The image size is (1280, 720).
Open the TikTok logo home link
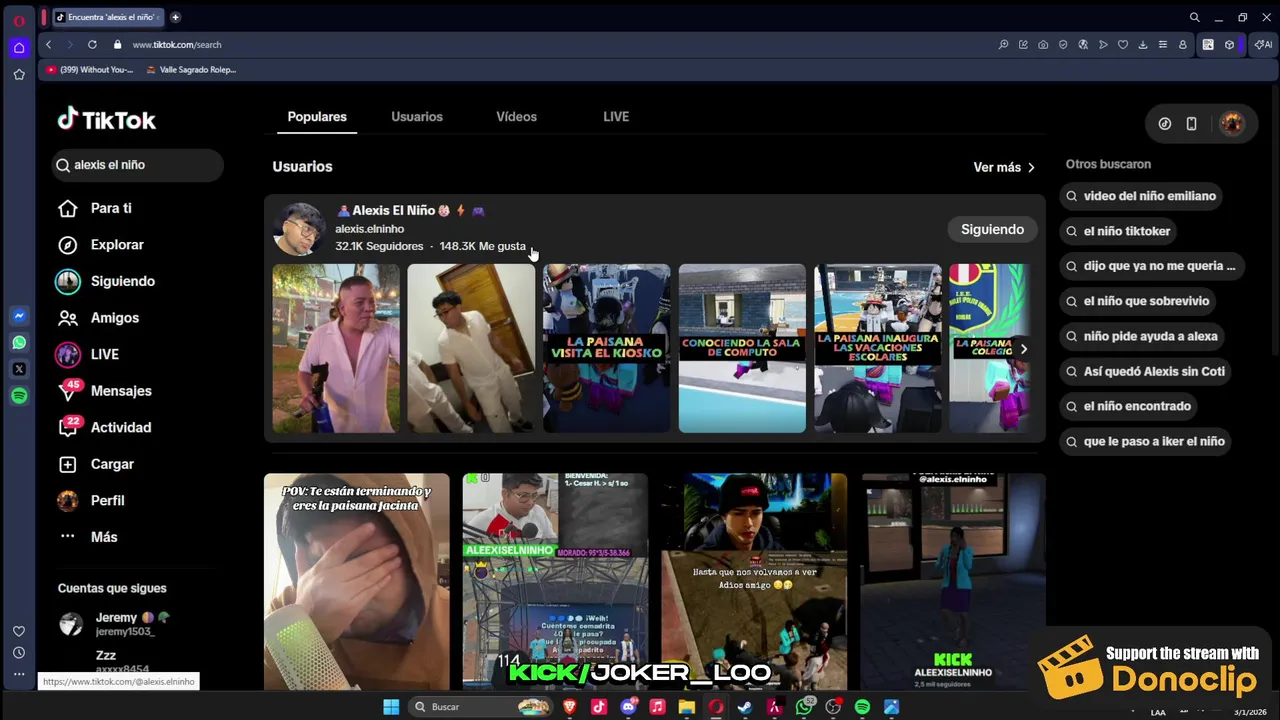tap(106, 119)
